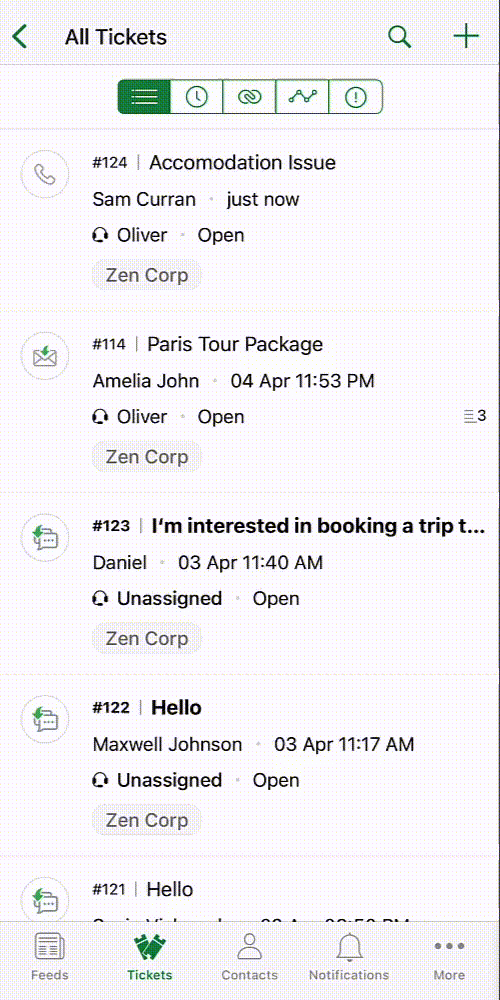This screenshot has width=500, height=1000.
Task: Tap chat channel icon on ticket #123
Action: pos(45,538)
